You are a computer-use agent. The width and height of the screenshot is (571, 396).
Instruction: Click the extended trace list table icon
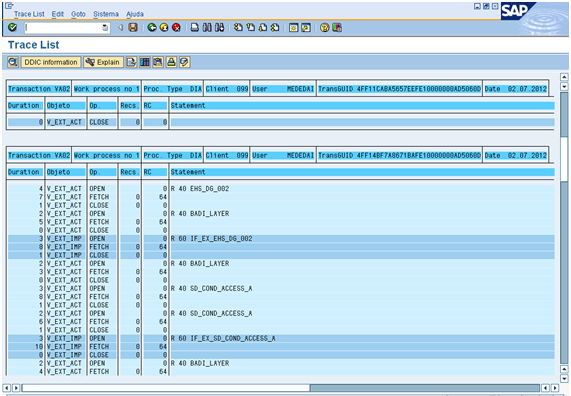[x=145, y=62]
